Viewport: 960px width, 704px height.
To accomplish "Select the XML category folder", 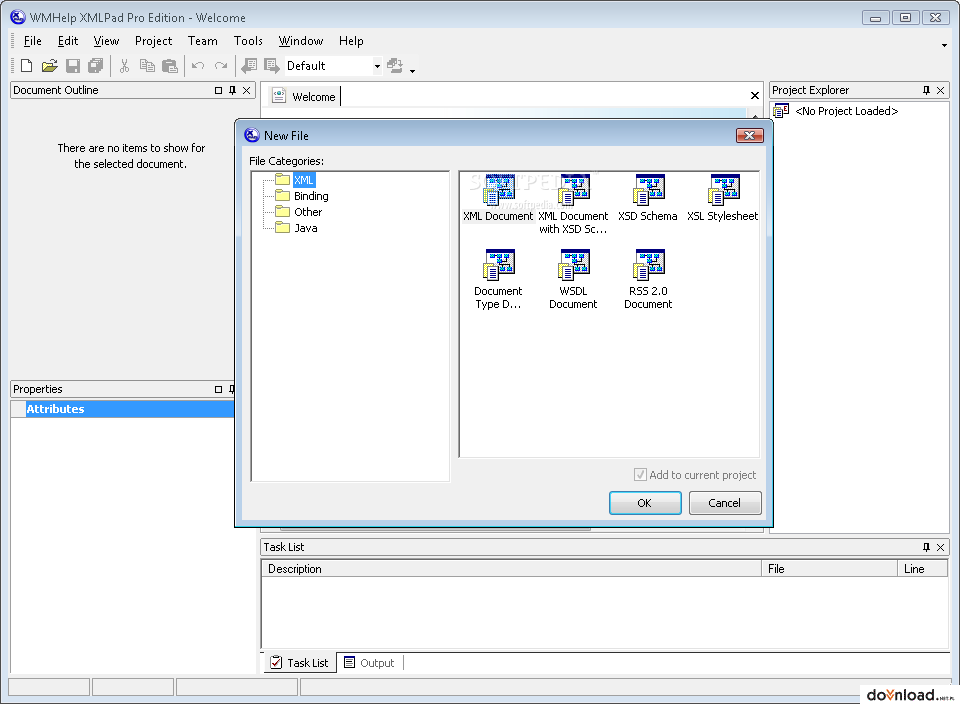I will pyautogui.click(x=304, y=180).
